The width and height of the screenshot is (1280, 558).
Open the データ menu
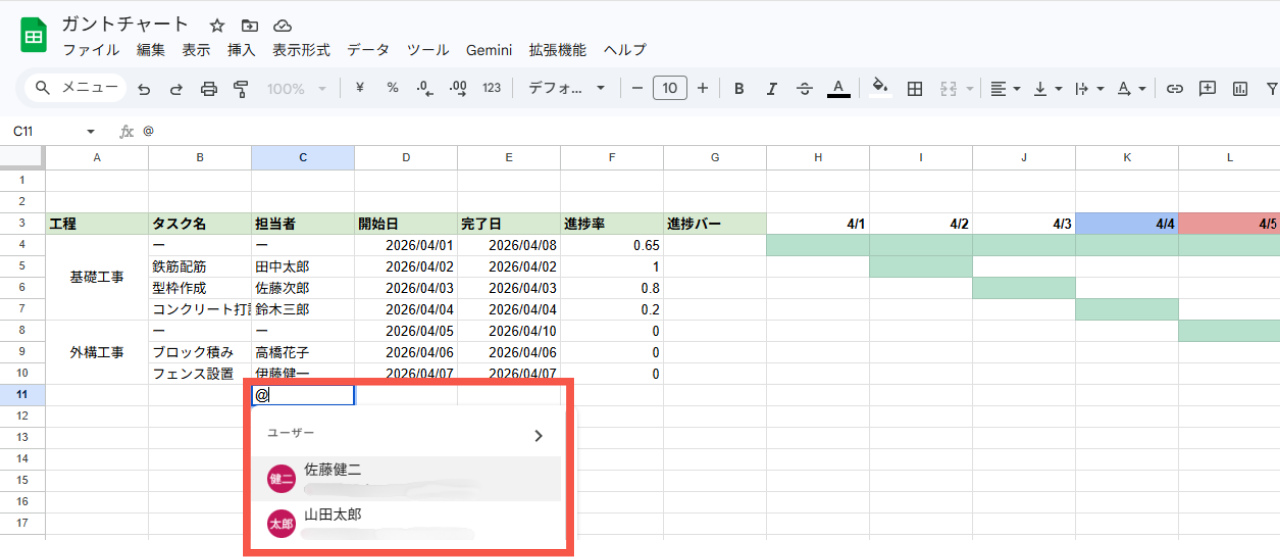tap(368, 50)
